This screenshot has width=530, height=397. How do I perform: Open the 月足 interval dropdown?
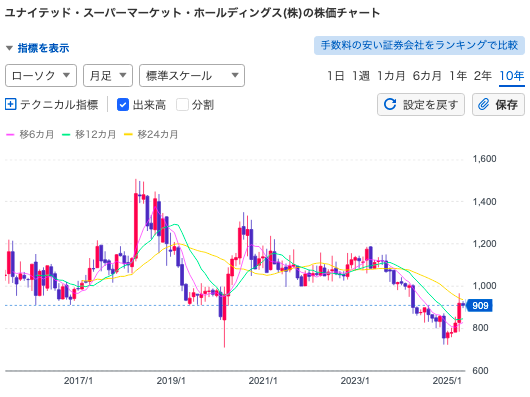point(108,76)
